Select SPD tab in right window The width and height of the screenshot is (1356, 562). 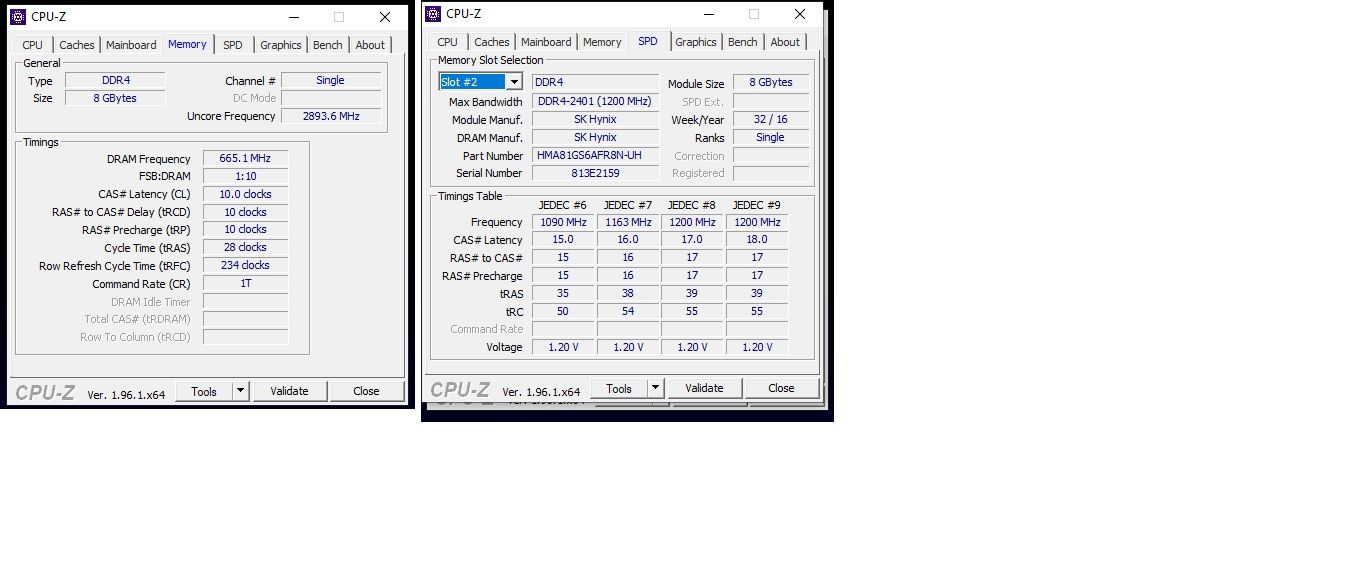(648, 41)
